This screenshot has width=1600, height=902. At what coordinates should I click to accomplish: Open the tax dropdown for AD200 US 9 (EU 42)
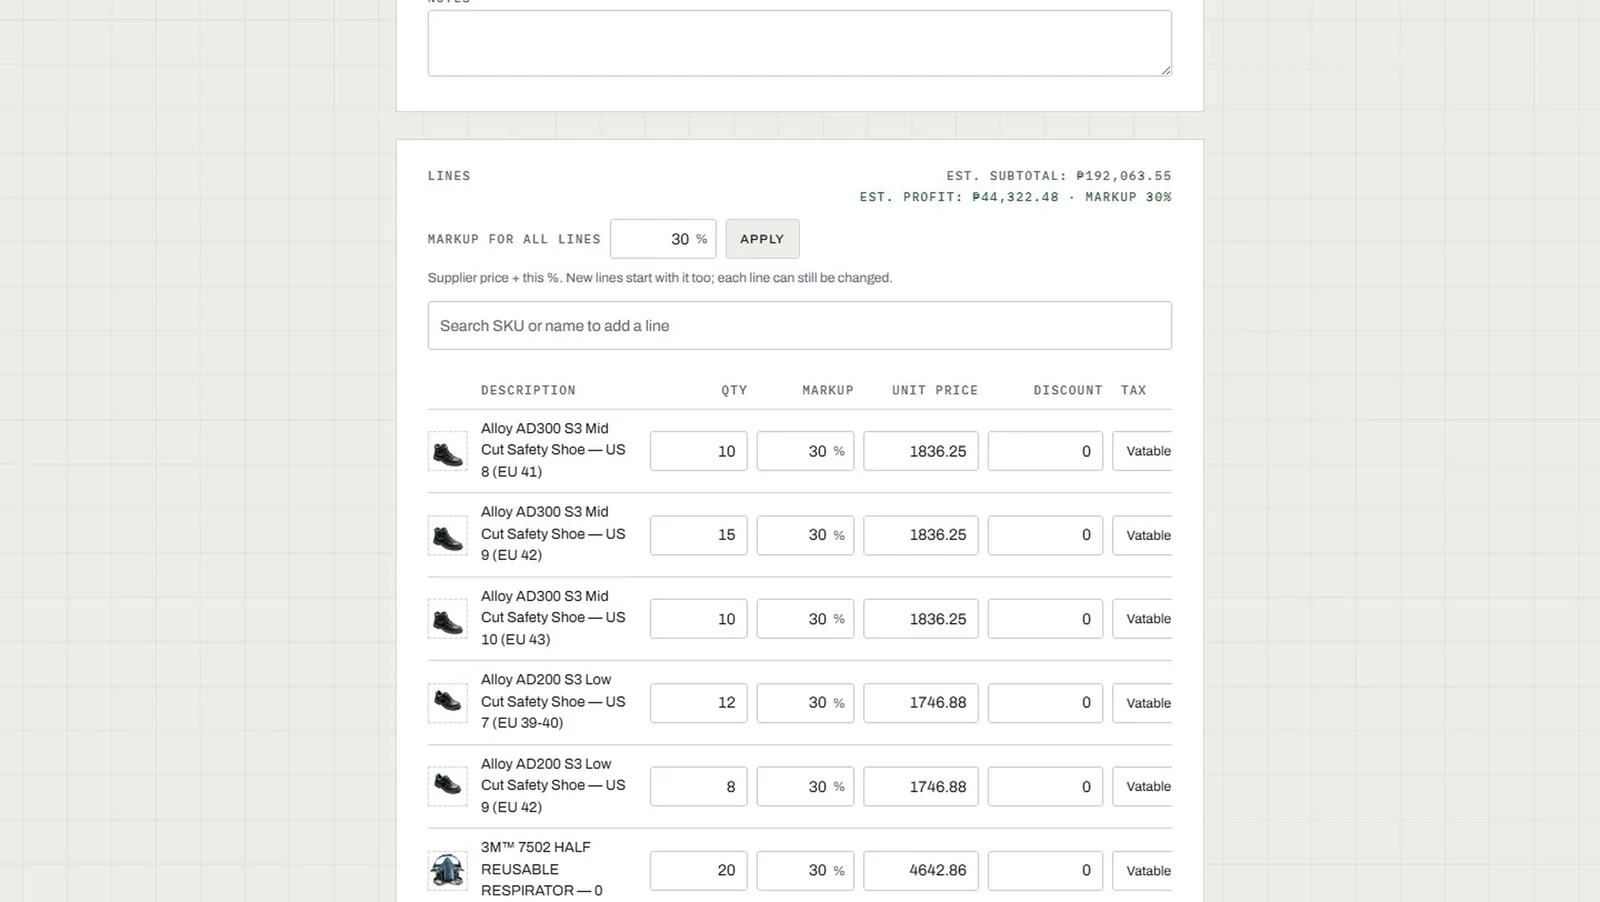coord(1142,787)
